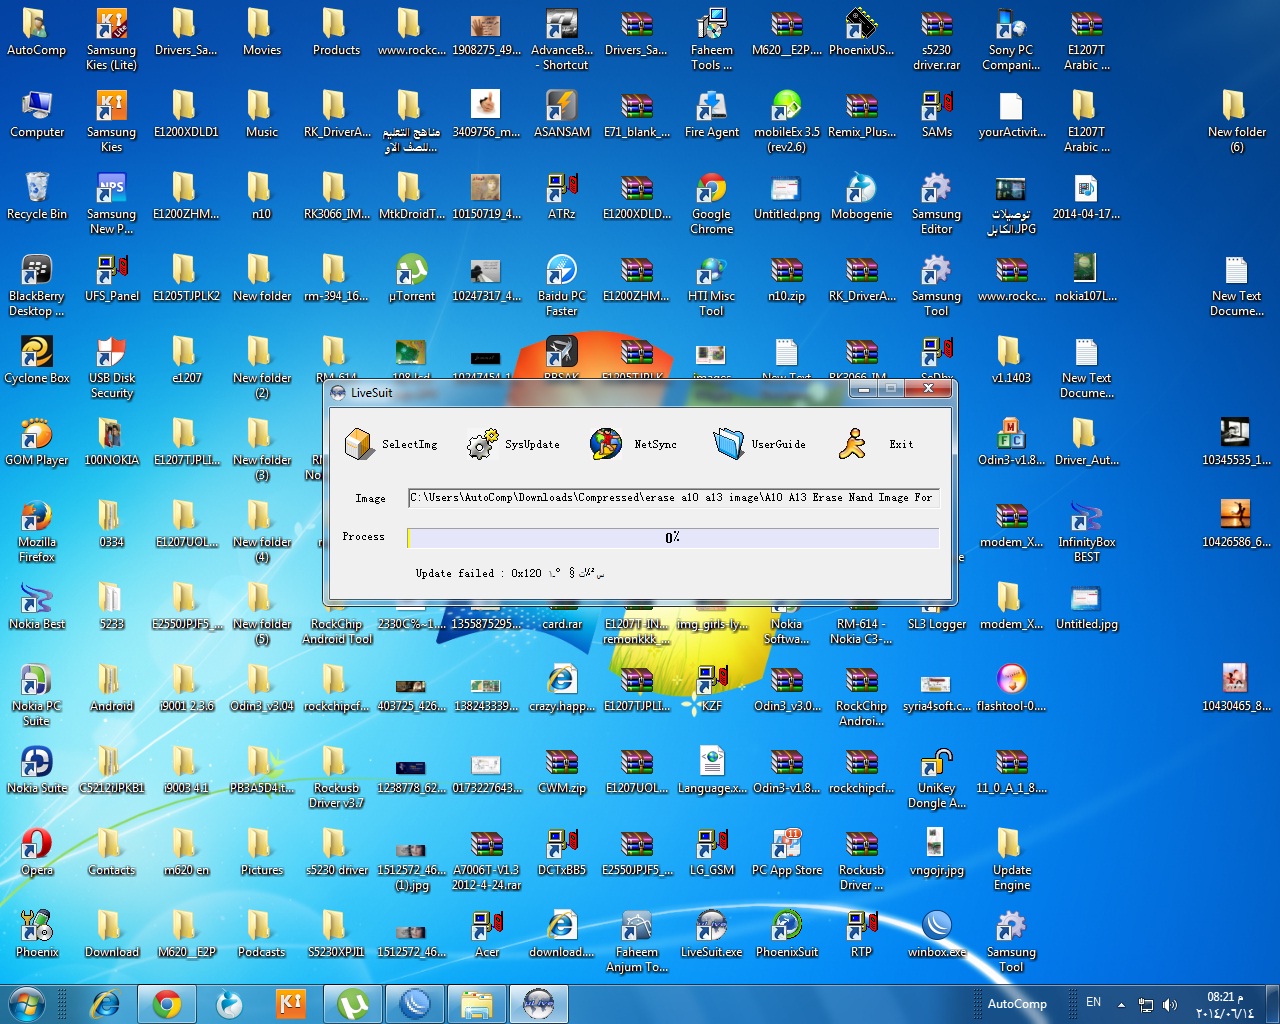Image resolution: width=1280 pixels, height=1024 pixels.
Task: Select Google Chrome desktop icon
Action: click(712, 204)
